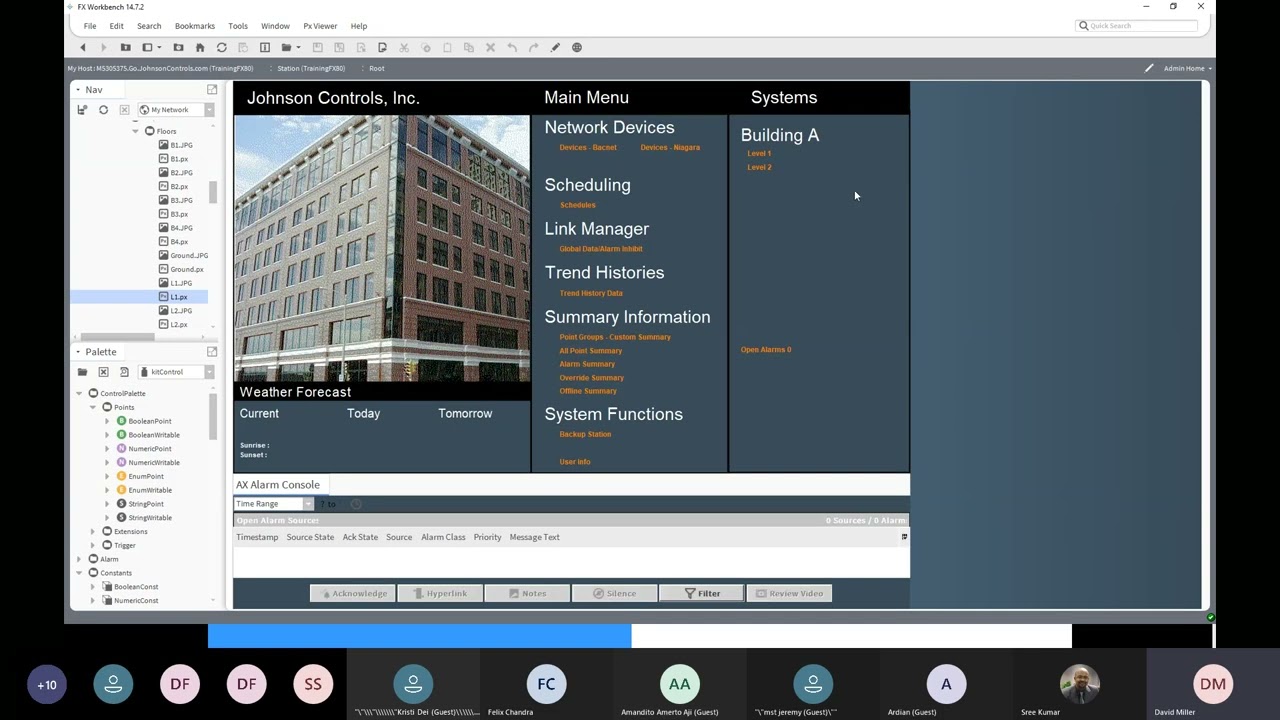1280x720 pixels.
Task: Open the Tools menu
Action: [238, 26]
